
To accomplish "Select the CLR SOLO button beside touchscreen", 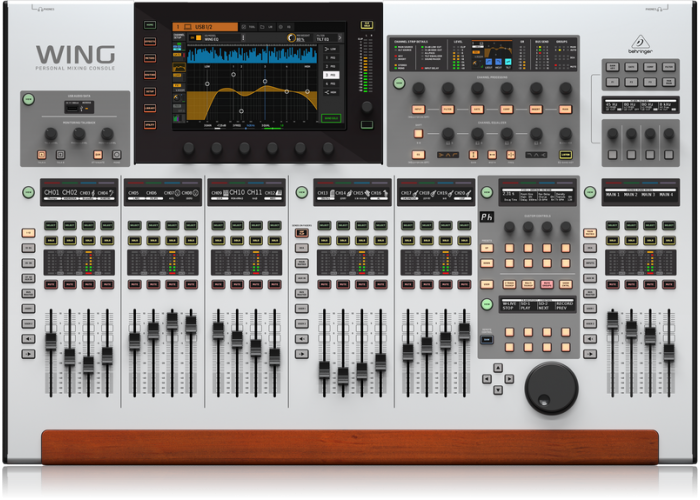I will coord(367,25).
